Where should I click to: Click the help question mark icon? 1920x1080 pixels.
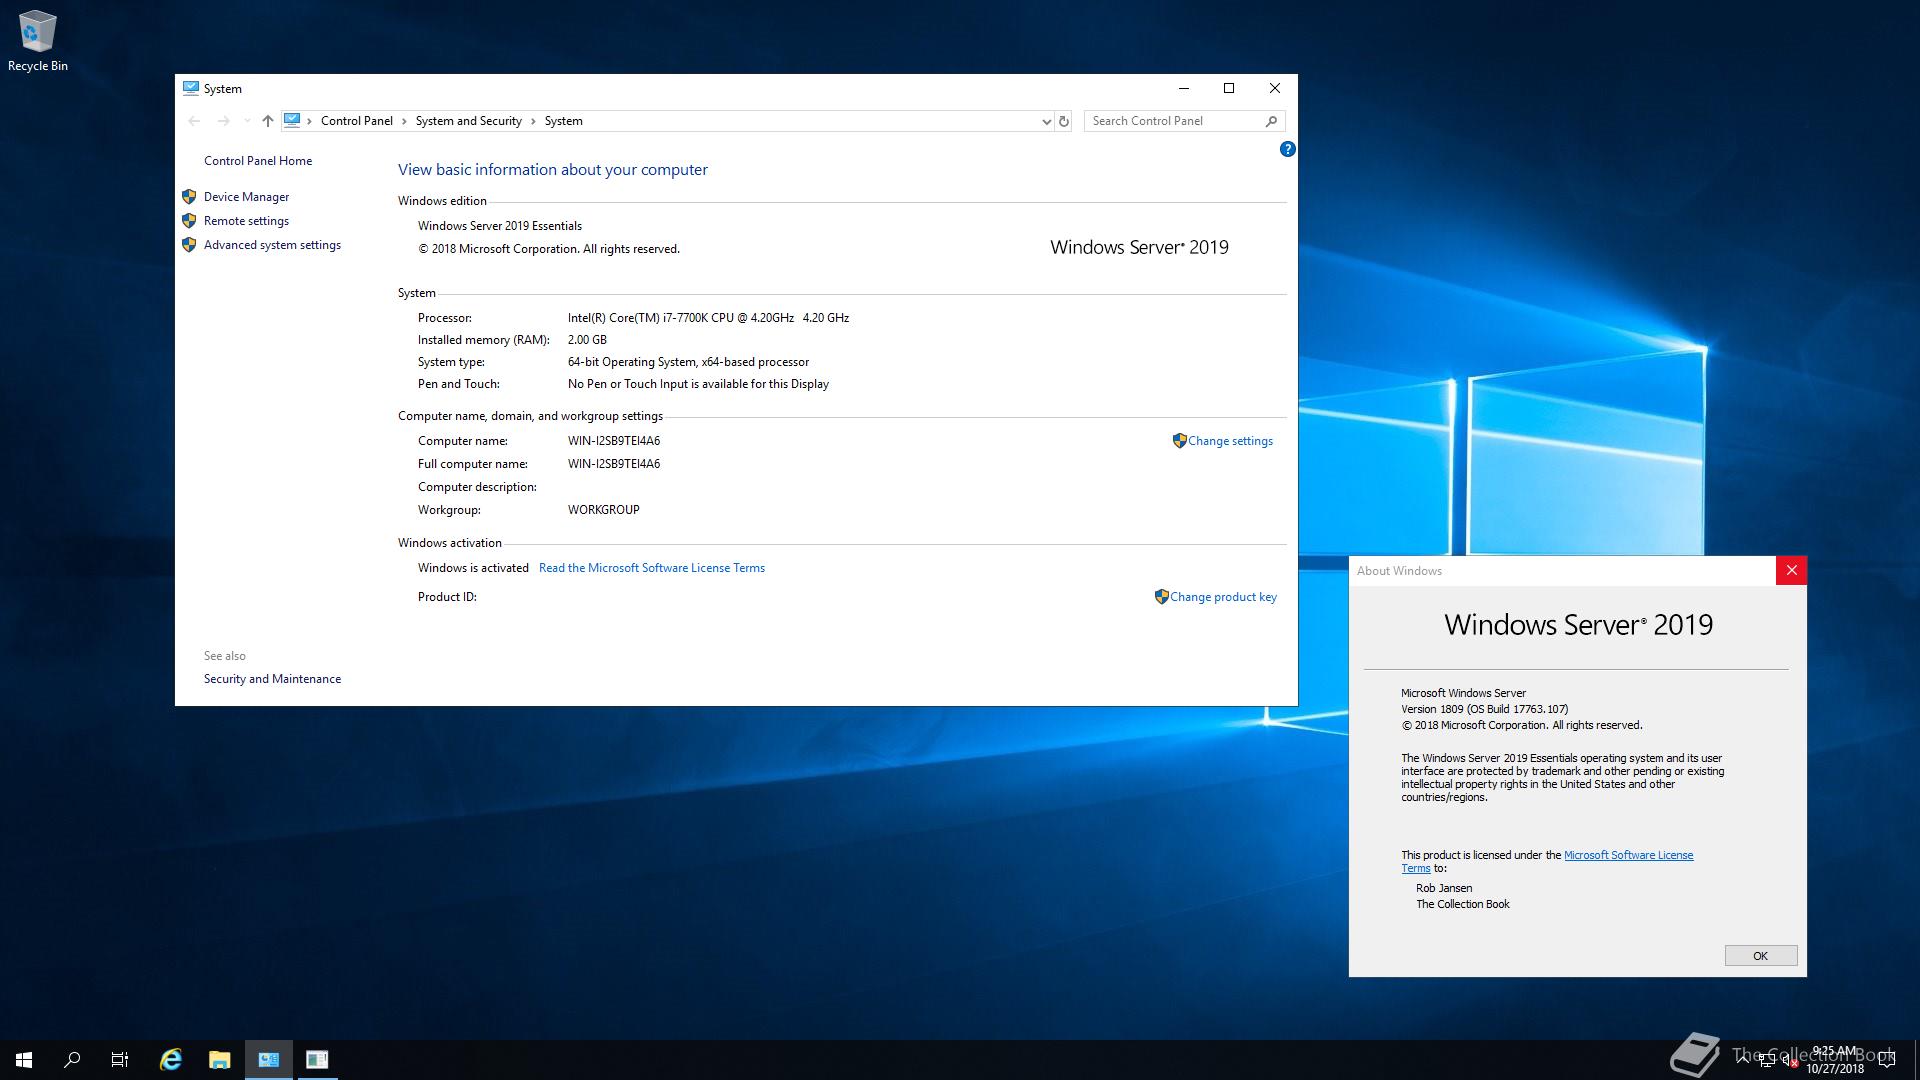coord(1287,149)
